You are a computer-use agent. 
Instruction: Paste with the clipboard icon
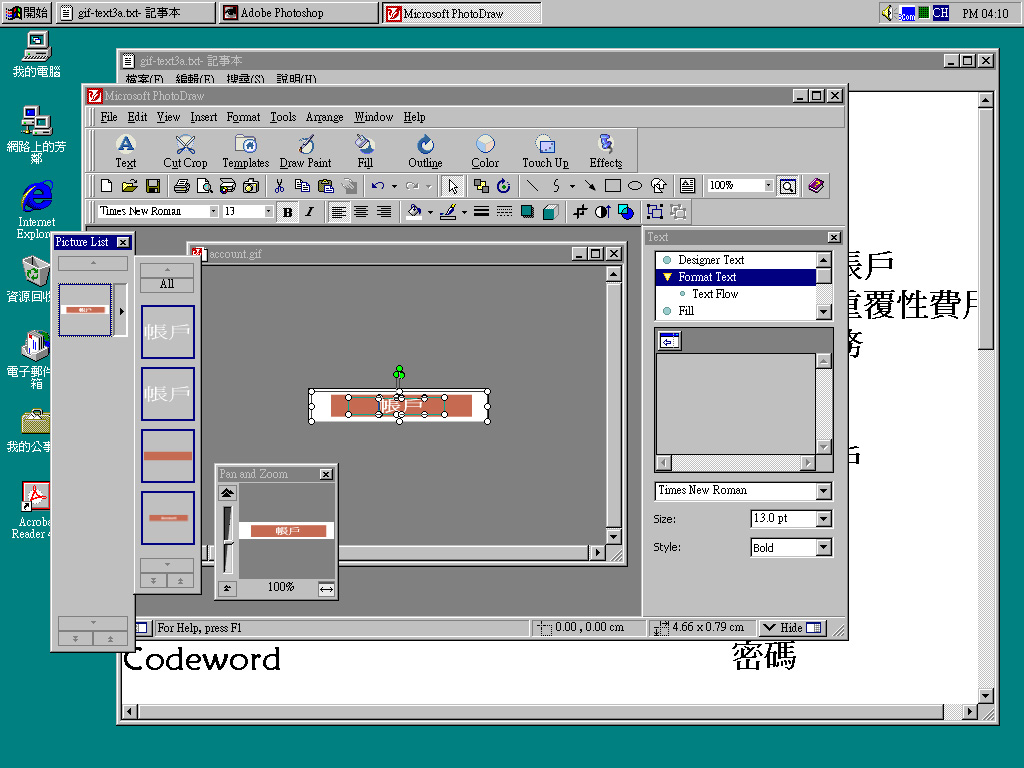(x=325, y=186)
